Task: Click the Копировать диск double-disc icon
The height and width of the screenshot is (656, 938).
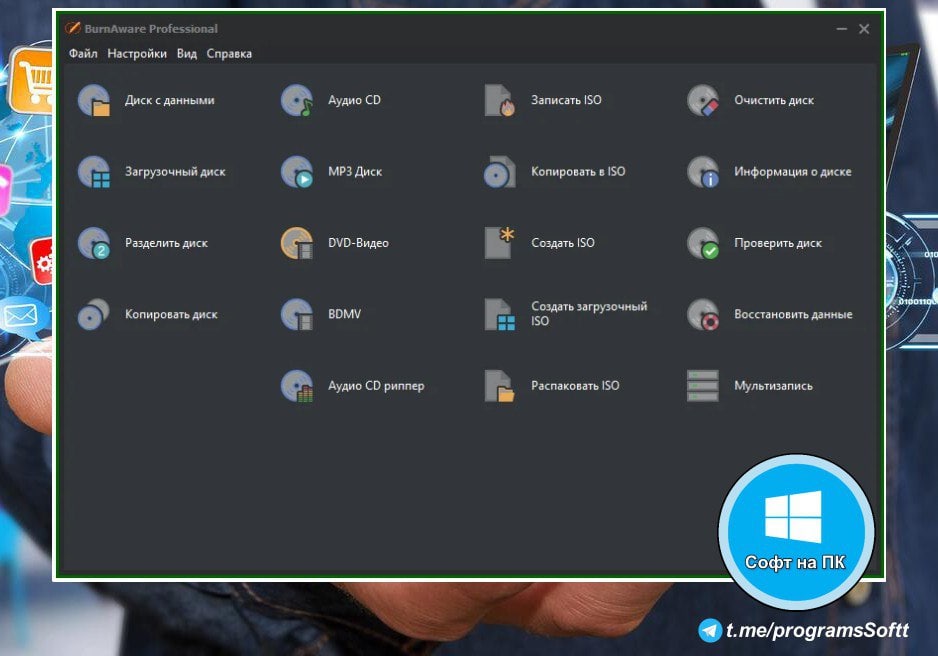Action: pos(94,314)
